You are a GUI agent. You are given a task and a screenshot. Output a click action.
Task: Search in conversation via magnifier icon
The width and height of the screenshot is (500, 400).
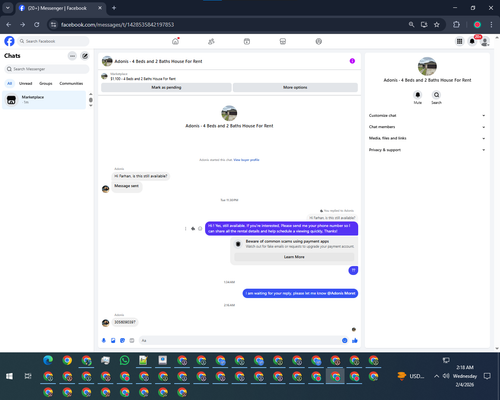click(x=436, y=95)
